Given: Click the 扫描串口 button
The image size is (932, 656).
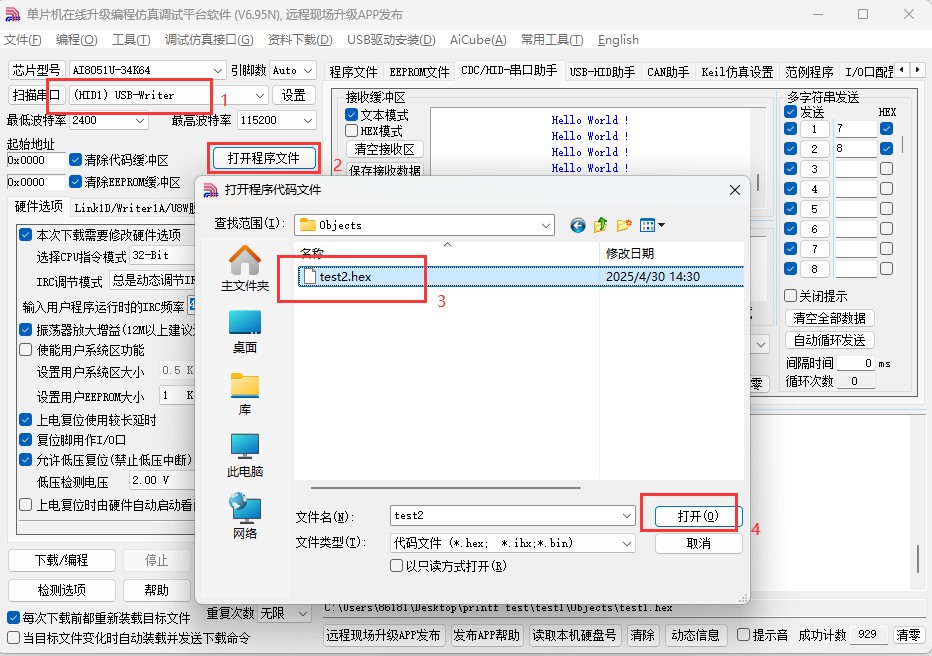Looking at the screenshot, I should (36, 95).
